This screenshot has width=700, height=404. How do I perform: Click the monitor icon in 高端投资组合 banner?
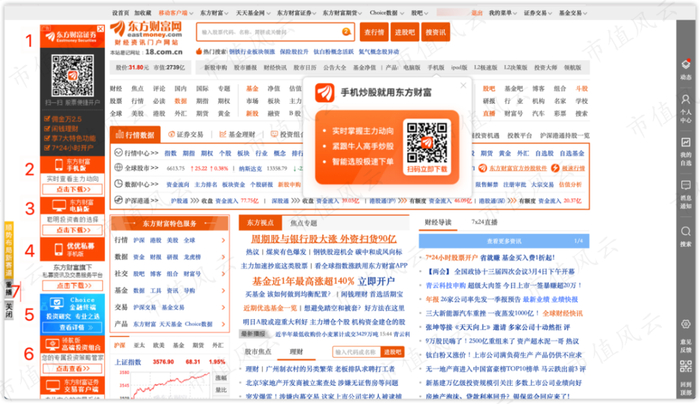[x=53, y=344]
